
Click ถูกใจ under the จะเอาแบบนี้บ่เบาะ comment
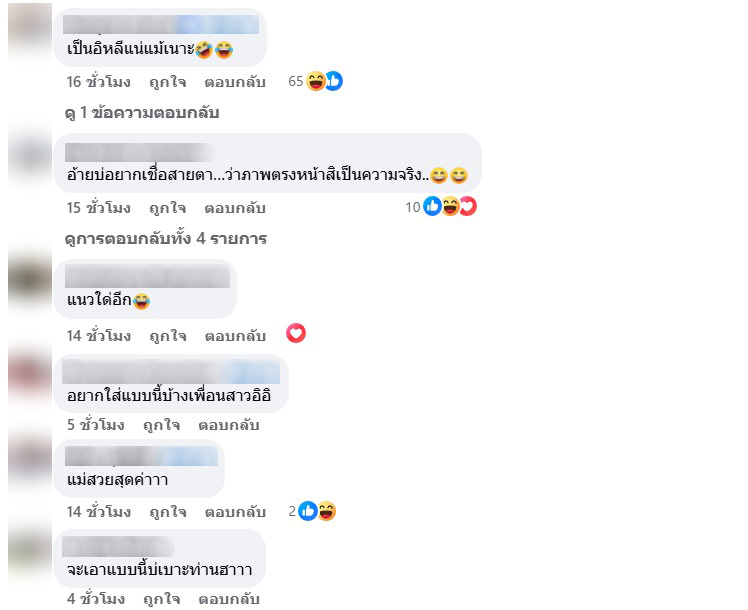pos(162,599)
